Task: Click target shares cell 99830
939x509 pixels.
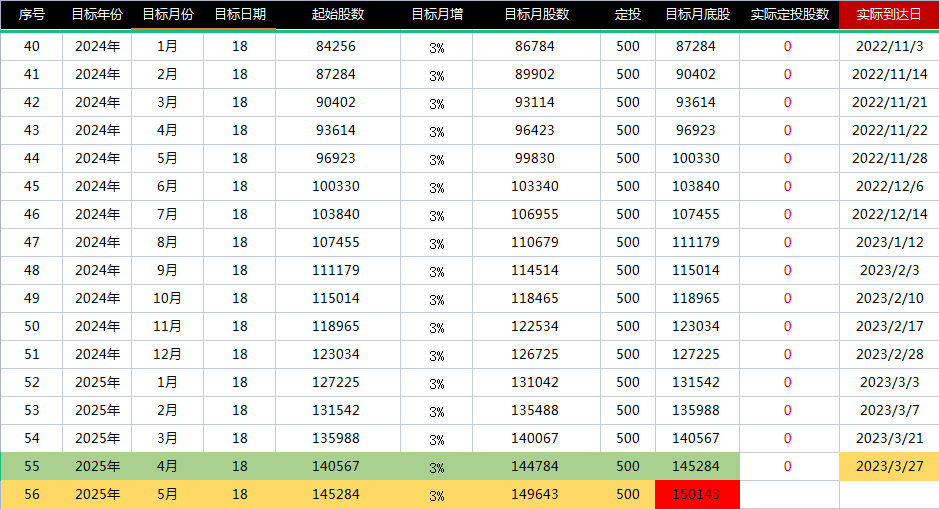Action: coord(536,158)
